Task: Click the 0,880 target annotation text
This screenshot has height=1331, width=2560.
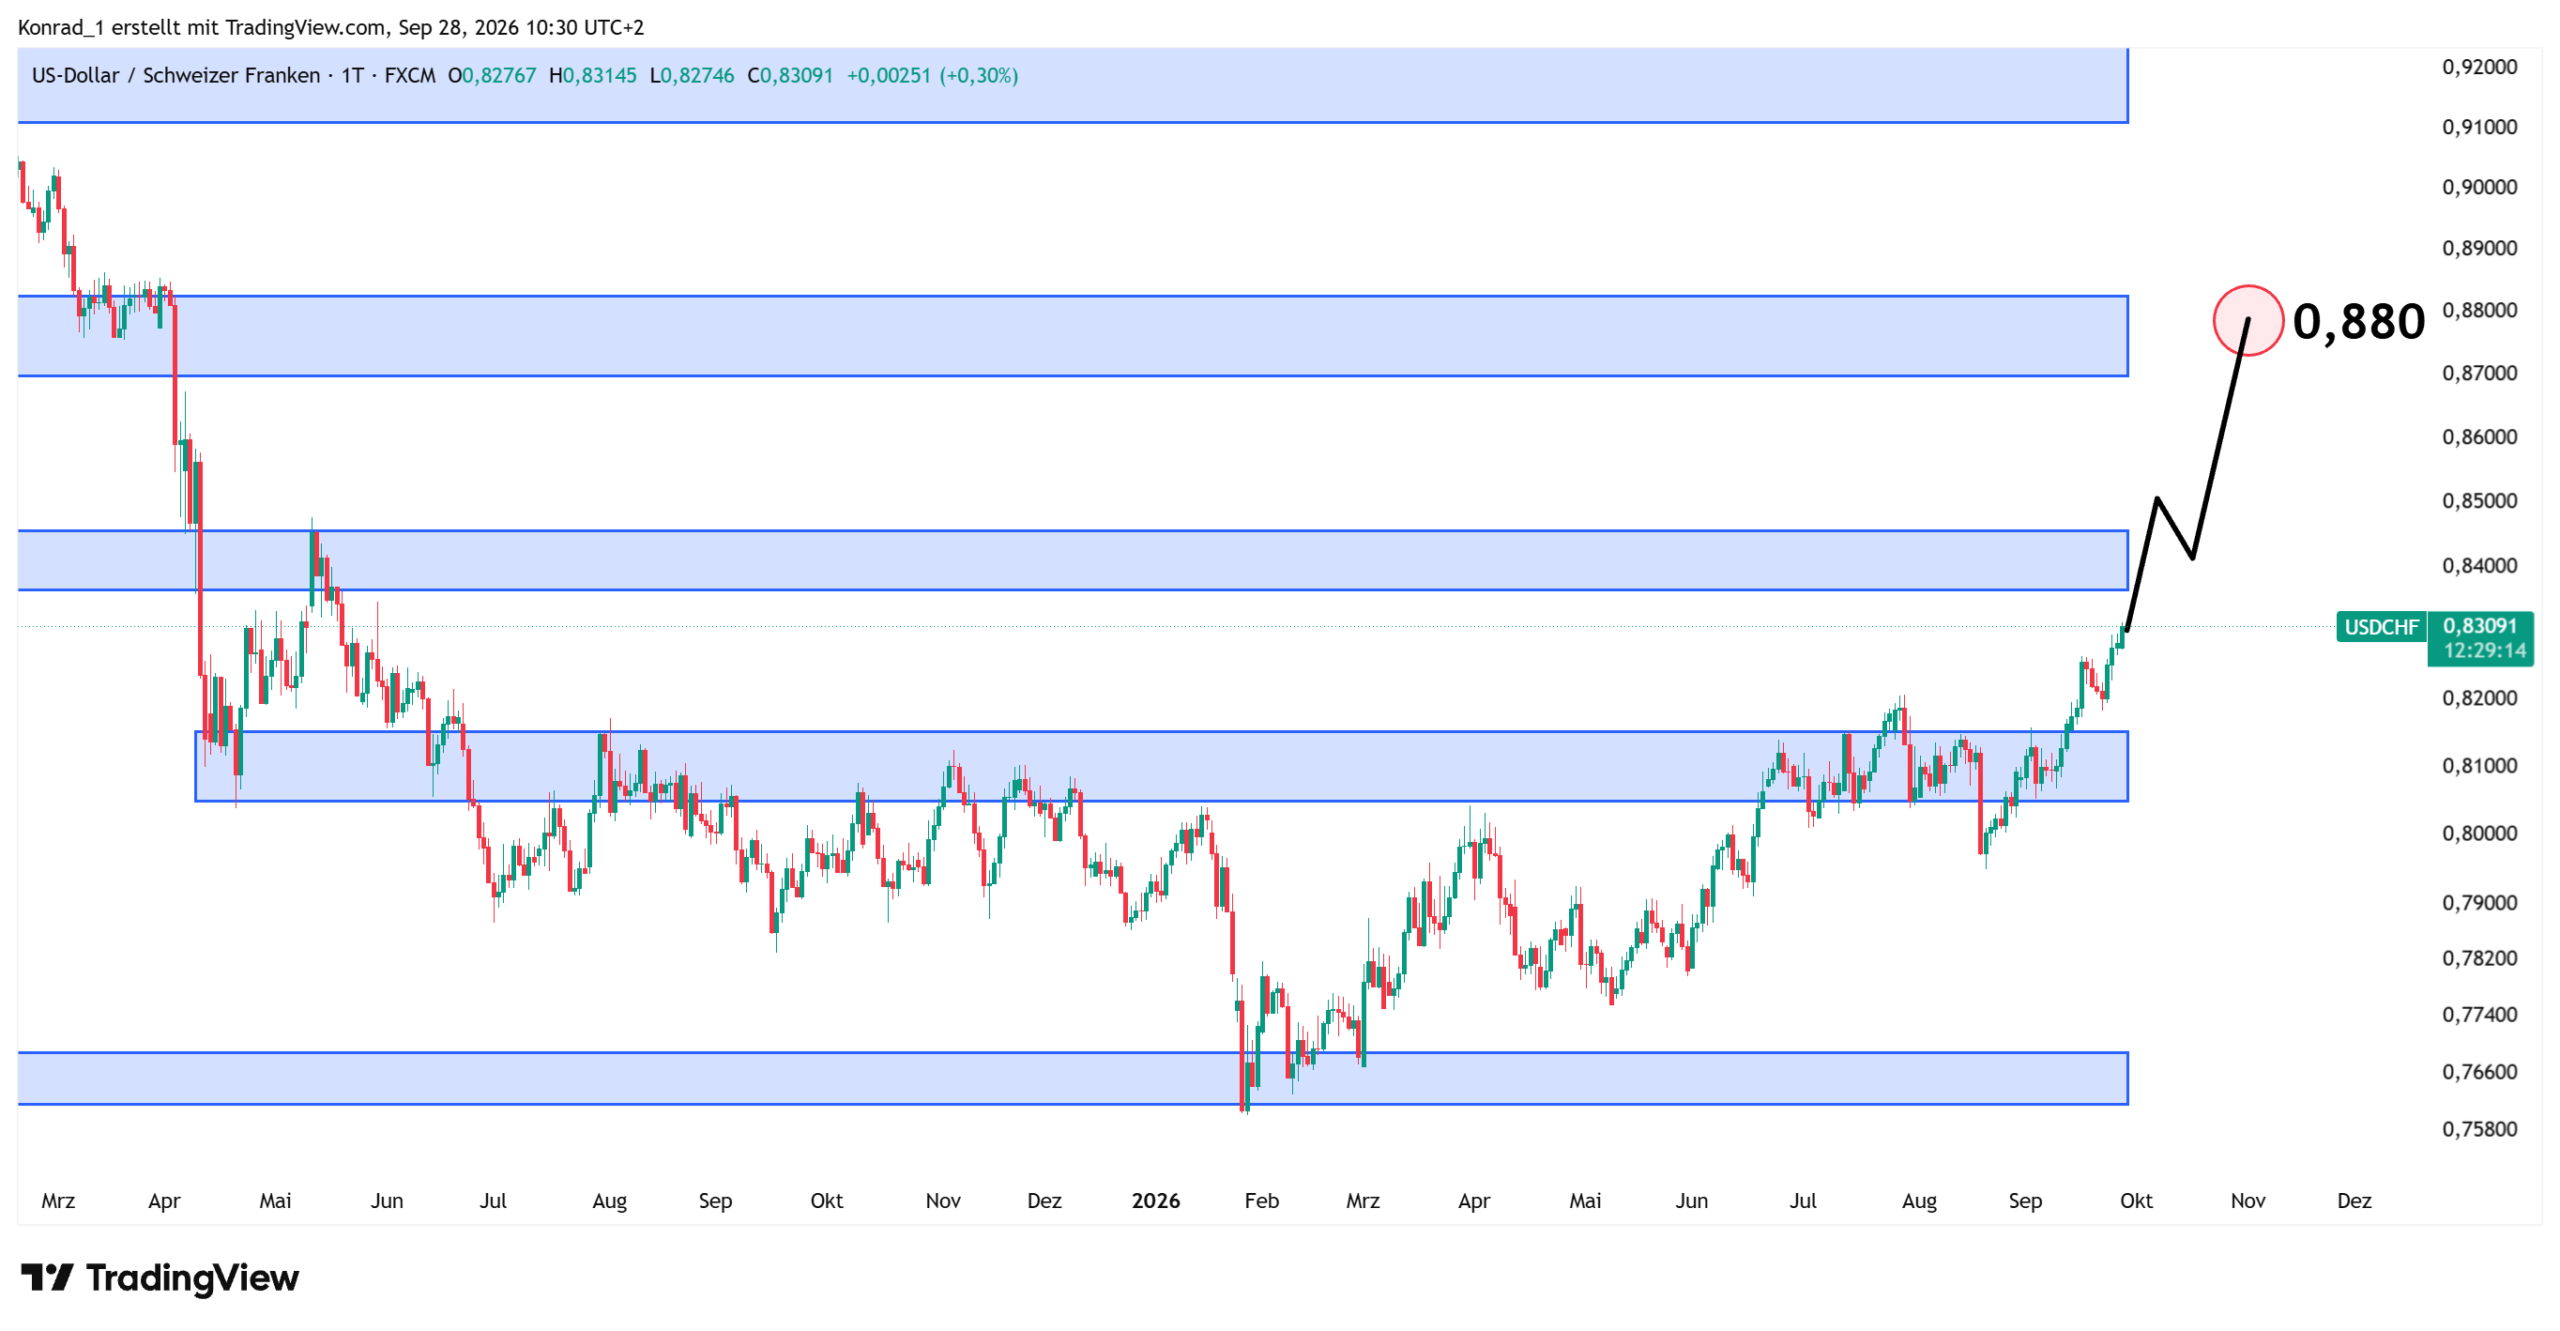Action: (x=2358, y=321)
